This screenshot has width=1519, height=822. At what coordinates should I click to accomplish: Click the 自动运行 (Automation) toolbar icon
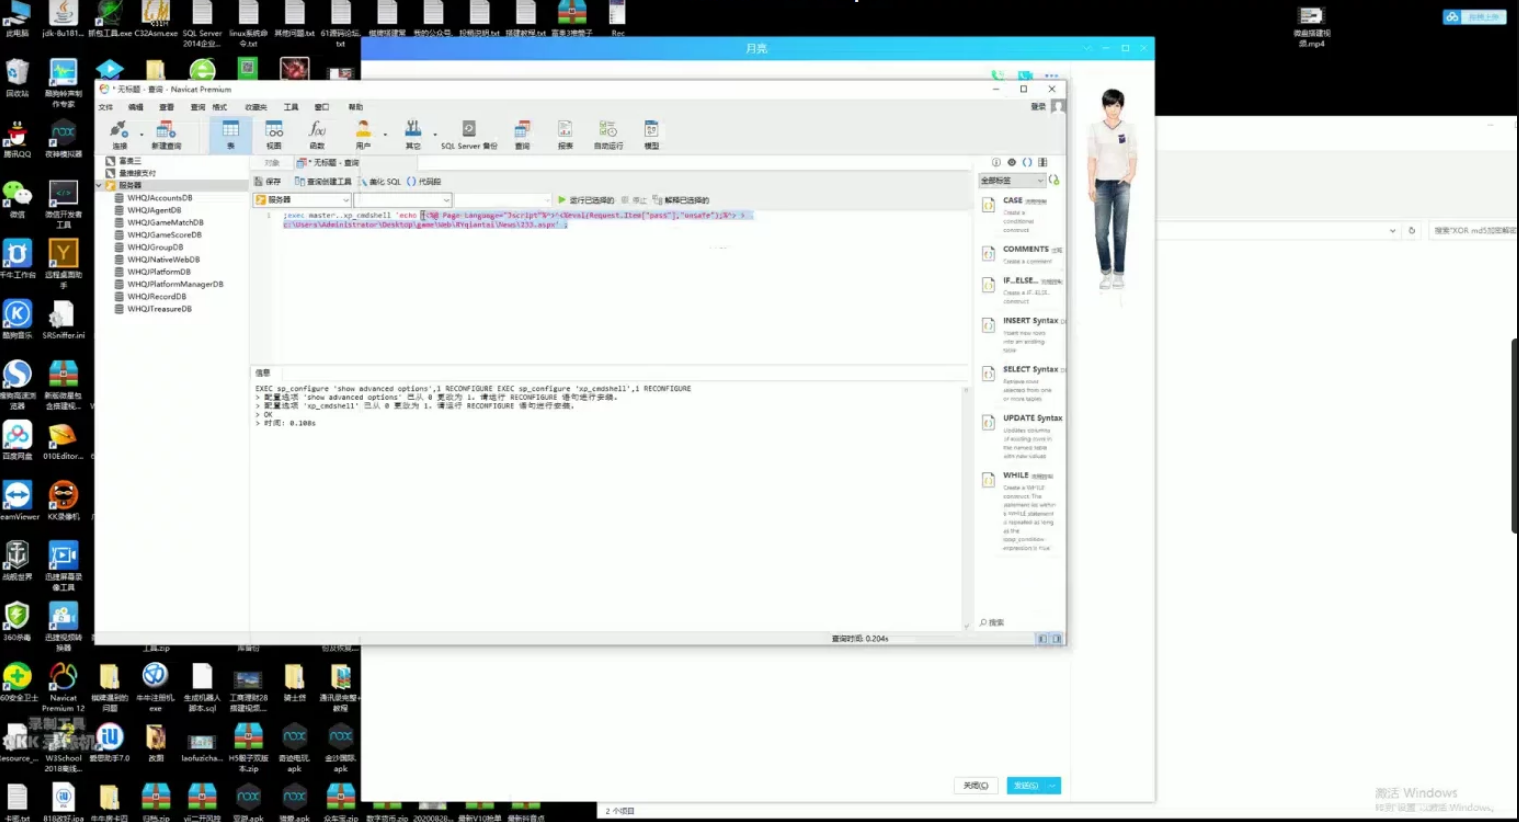point(608,134)
